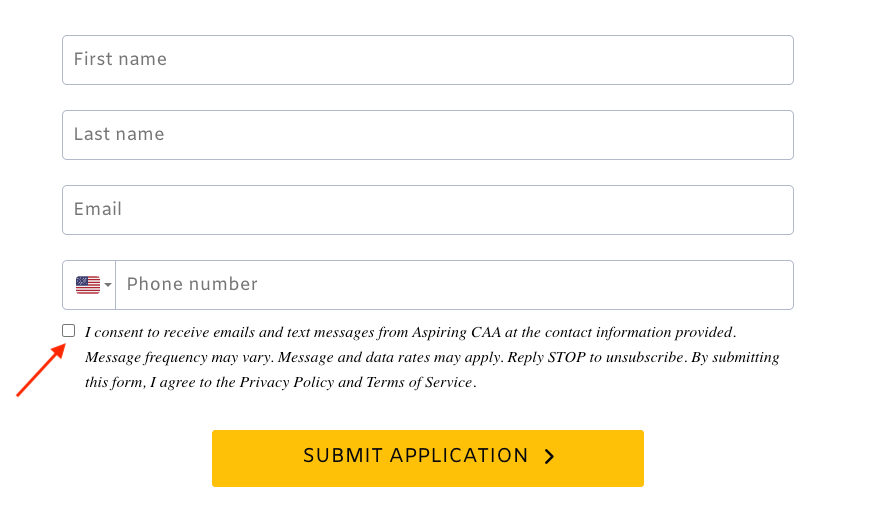Focus the First name field

tap(428, 60)
